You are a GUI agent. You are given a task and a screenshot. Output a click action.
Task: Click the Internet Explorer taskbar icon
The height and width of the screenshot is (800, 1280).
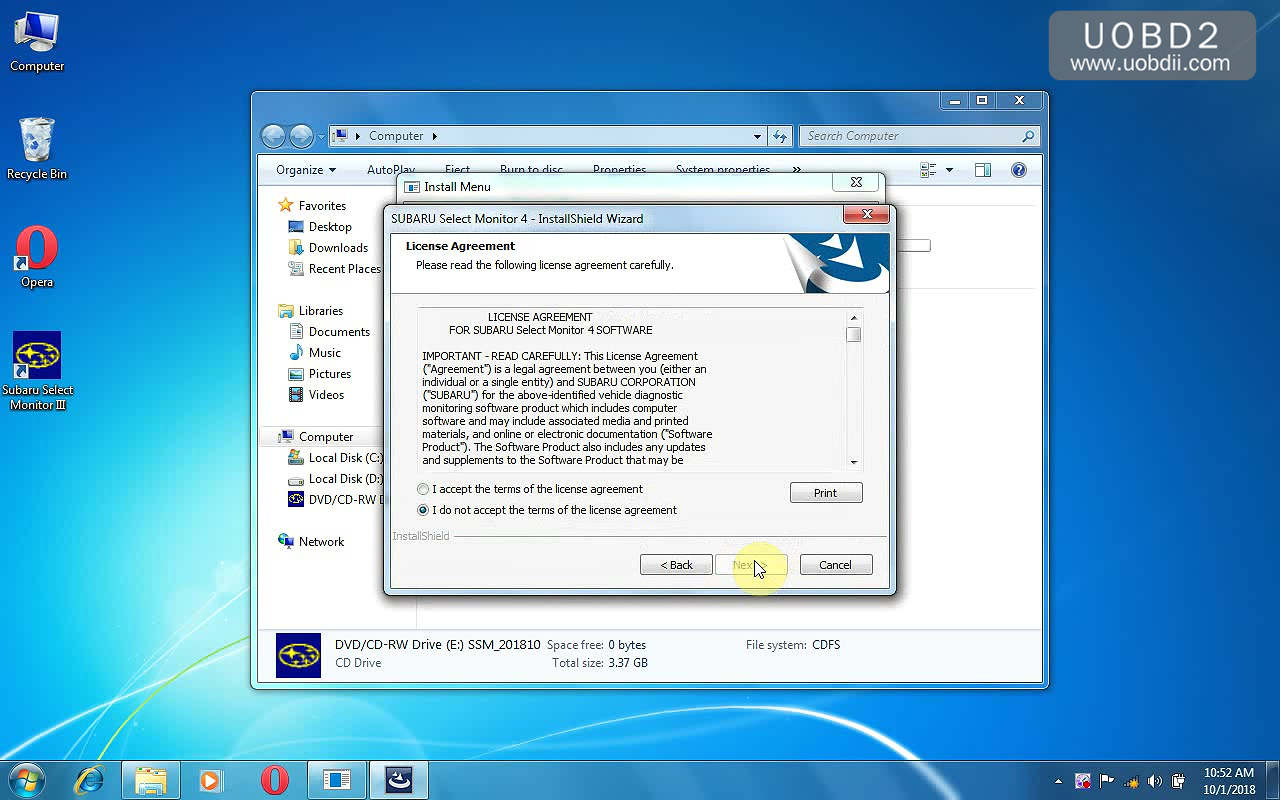[x=89, y=780]
